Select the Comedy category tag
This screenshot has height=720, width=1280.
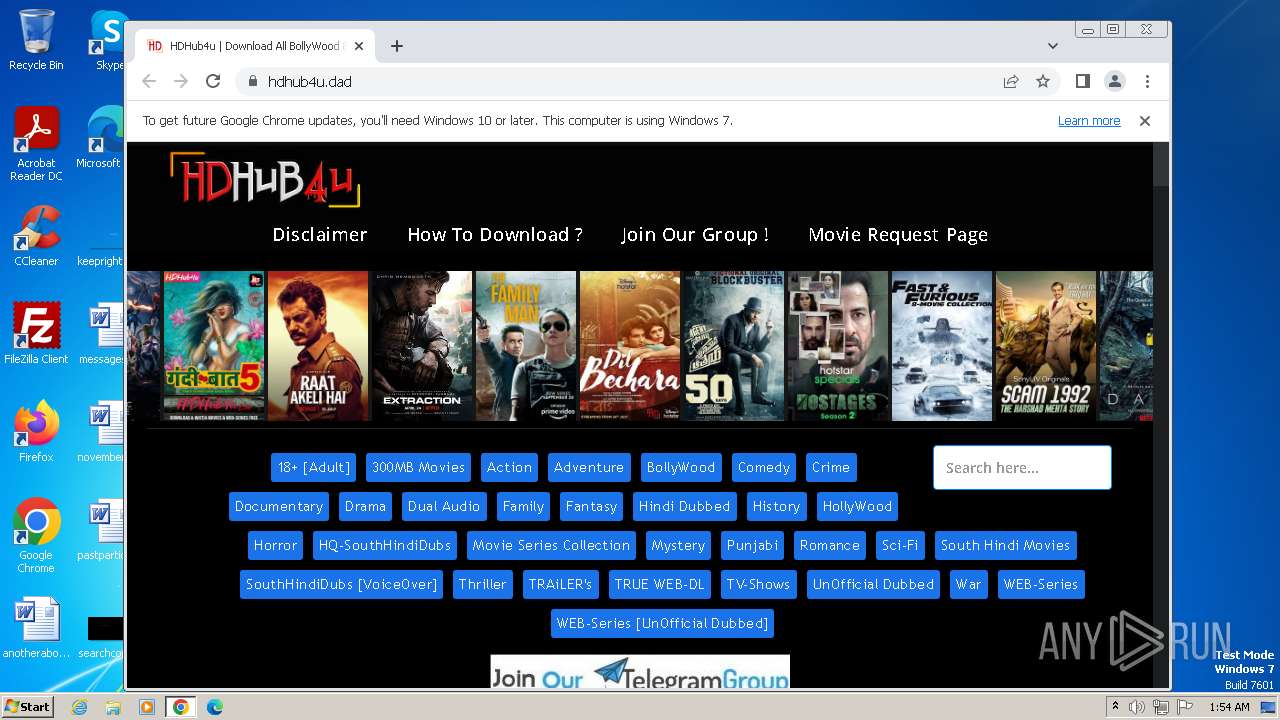[764, 467]
